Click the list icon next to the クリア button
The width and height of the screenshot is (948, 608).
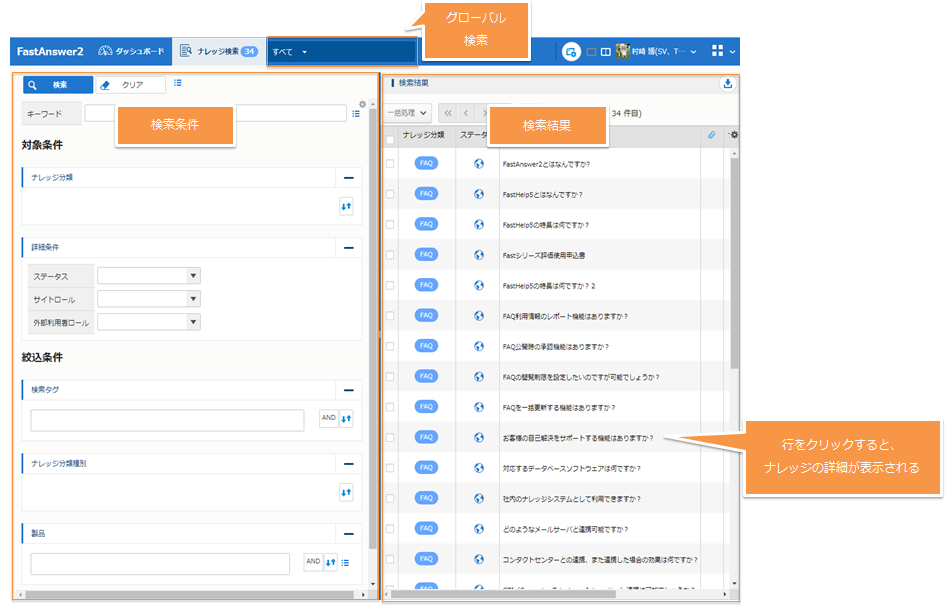coord(177,84)
